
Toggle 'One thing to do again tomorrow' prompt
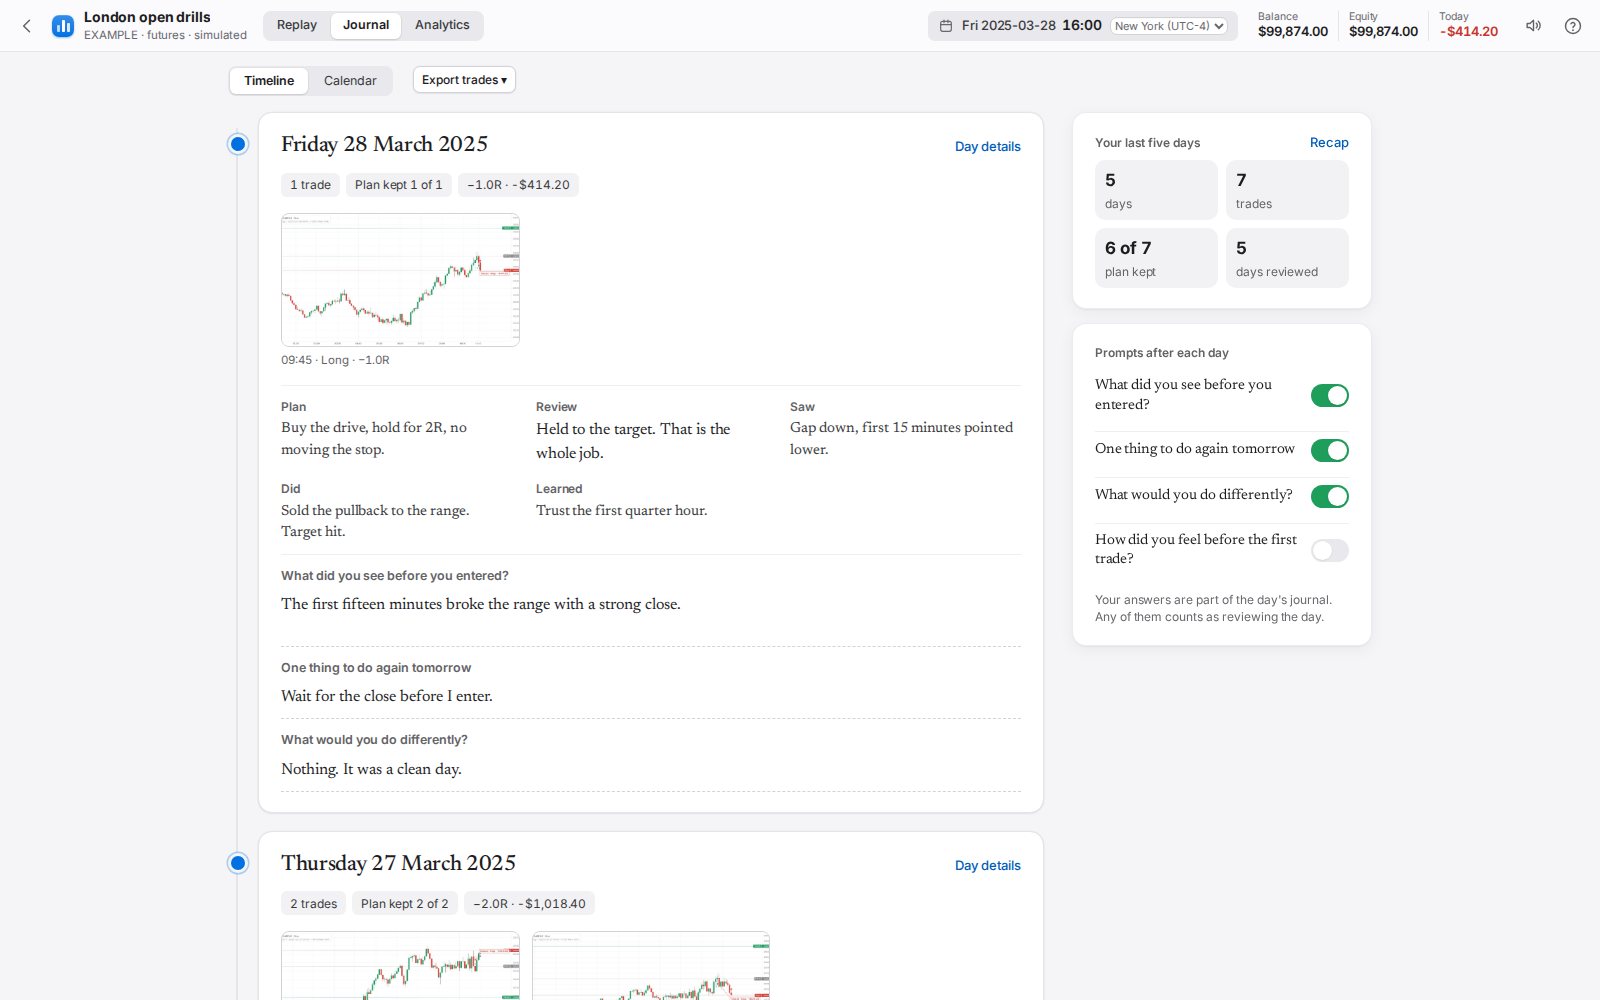[x=1330, y=450]
